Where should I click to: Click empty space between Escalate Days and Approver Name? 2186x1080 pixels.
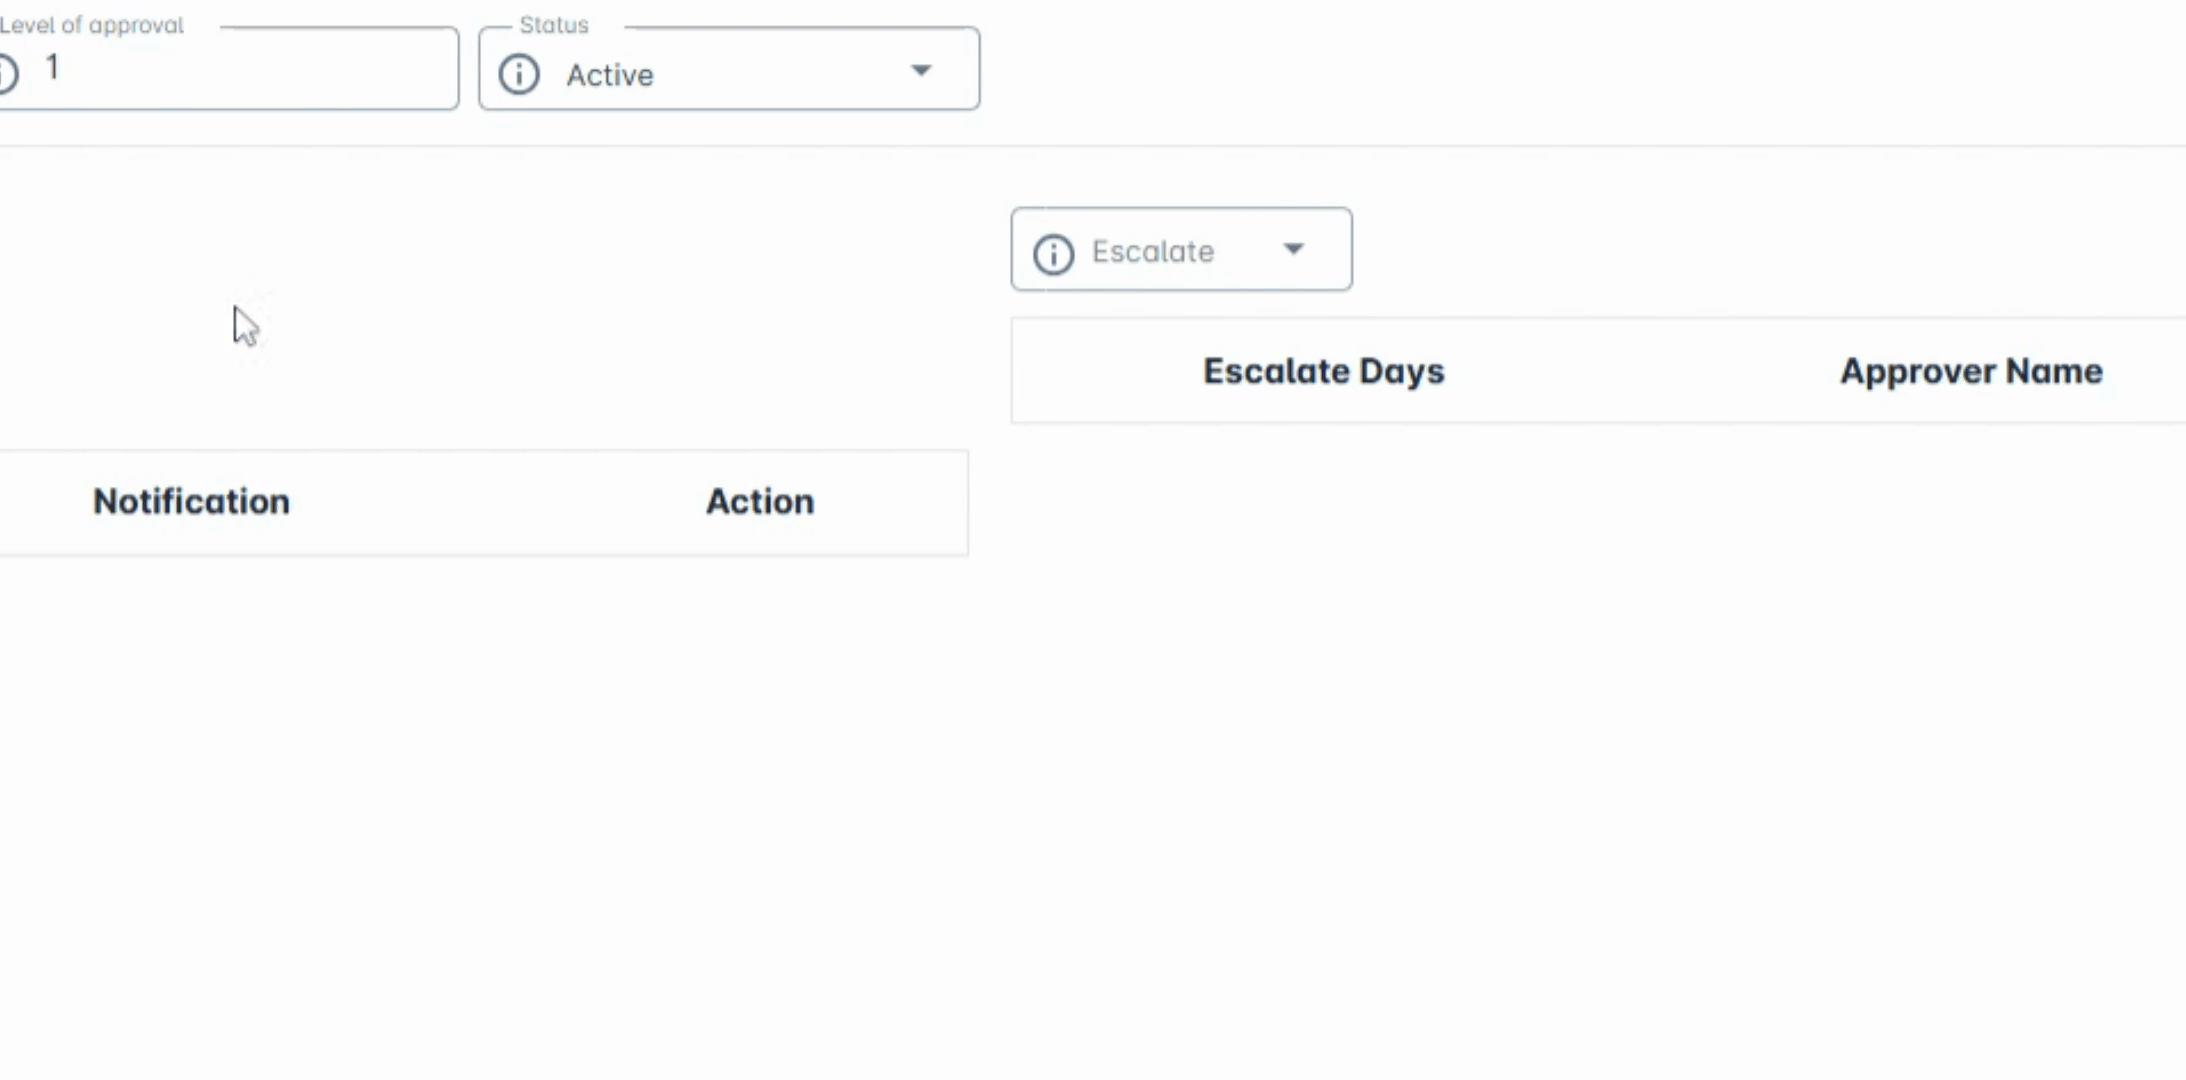point(1640,372)
